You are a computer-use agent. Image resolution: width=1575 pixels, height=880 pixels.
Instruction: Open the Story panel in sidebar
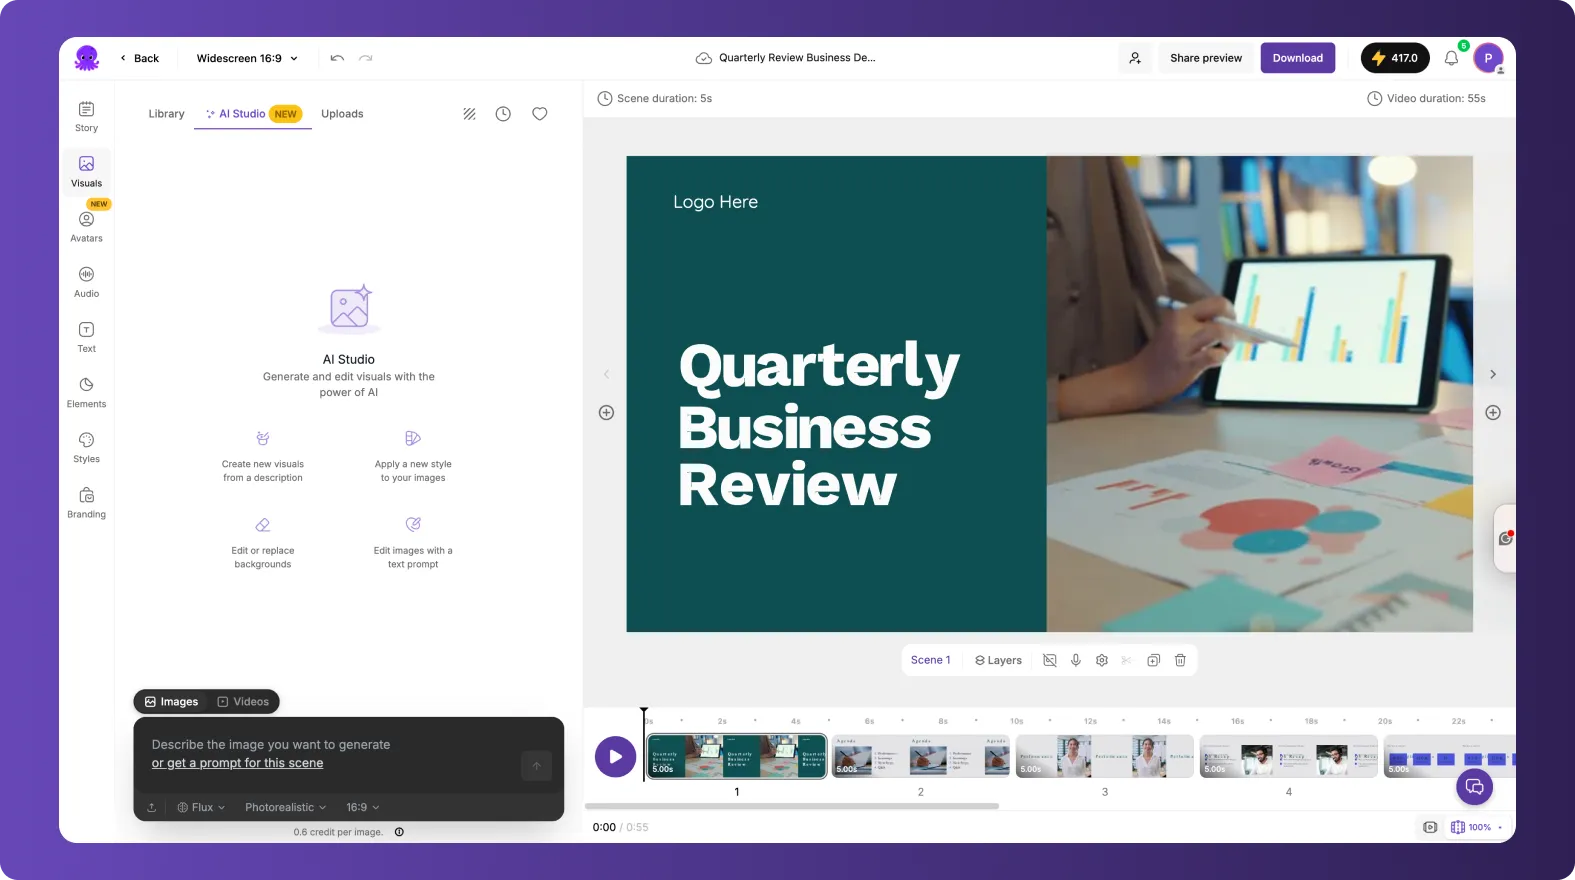[86, 116]
